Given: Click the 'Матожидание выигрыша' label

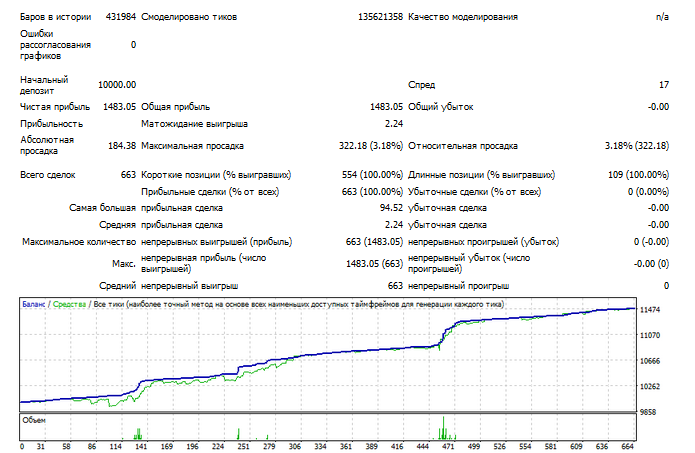Looking at the screenshot, I should (x=194, y=124).
